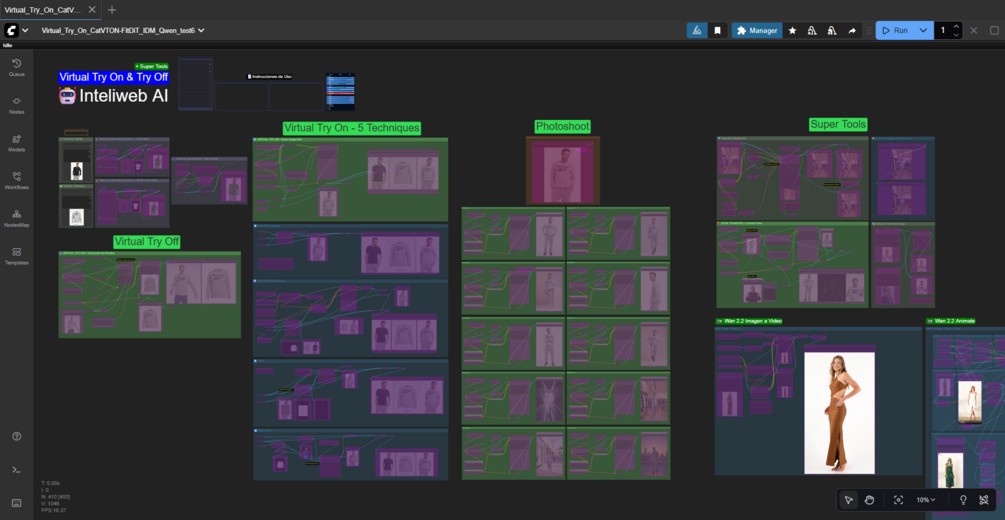Click the 'Wan 2.2 Imagen a Video' group label
Image resolution: width=1005 pixels, height=520 pixels.
(749, 321)
